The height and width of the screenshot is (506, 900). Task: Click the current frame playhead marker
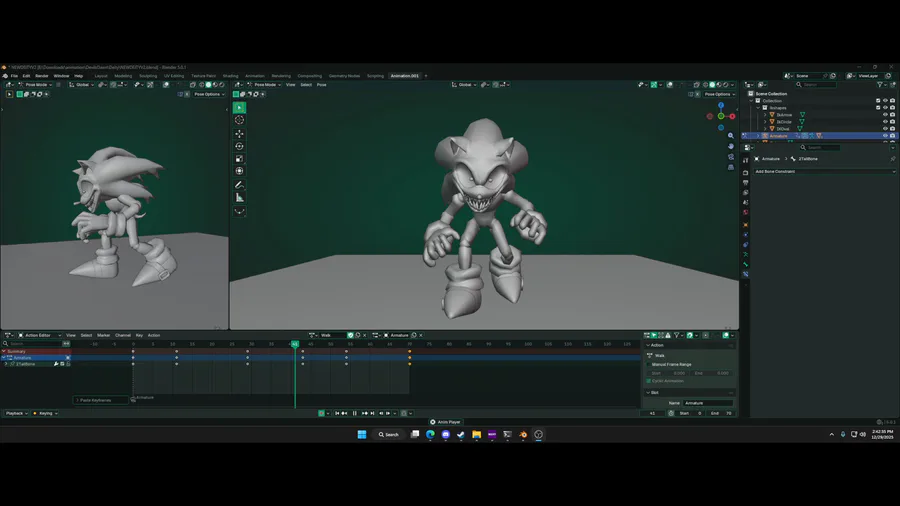point(295,344)
